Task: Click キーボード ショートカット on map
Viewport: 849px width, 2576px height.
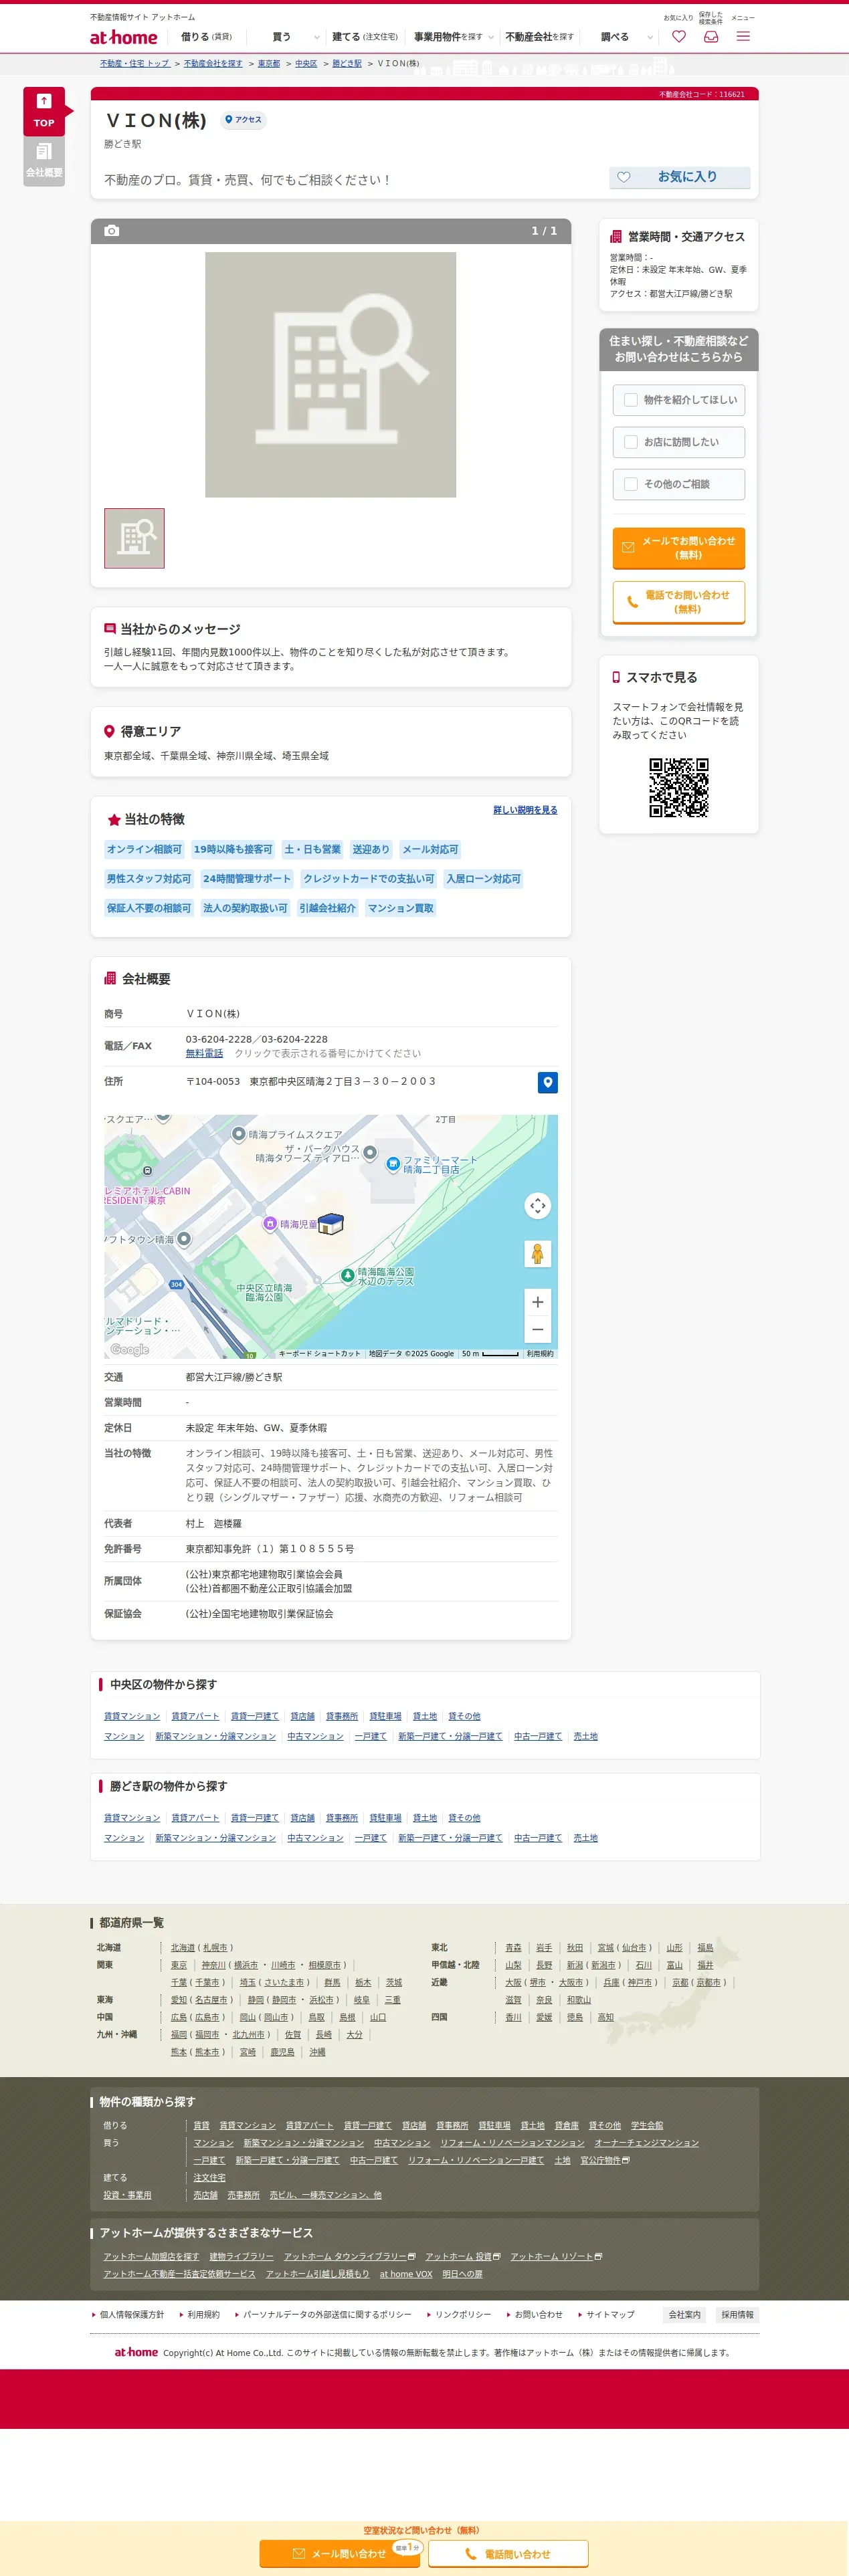Action: click(x=320, y=1353)
